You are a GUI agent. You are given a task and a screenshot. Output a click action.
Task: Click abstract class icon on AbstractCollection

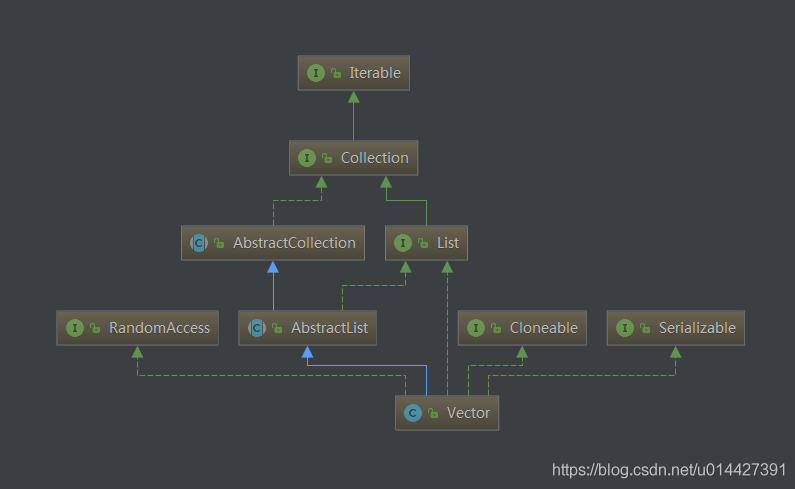(199, 243)
